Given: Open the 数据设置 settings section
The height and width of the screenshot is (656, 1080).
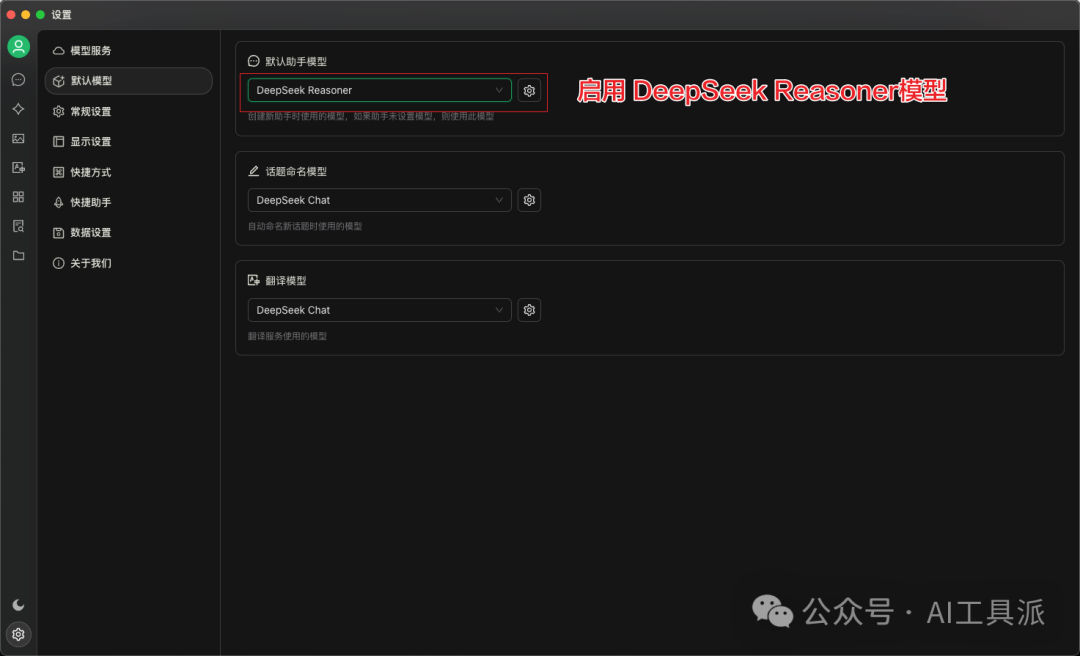Looking at the screenshot, I should (x=128, y=232).
